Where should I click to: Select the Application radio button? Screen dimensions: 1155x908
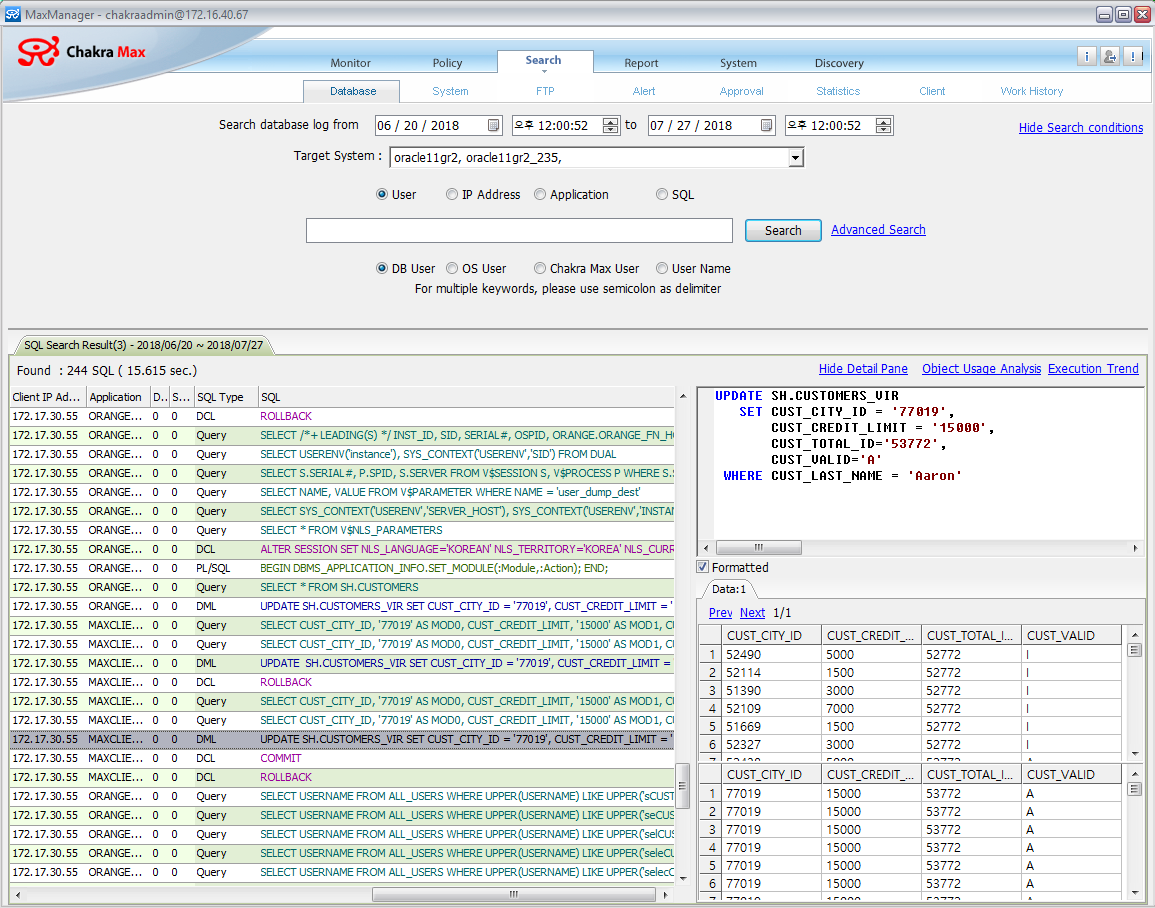coord(540,194)
